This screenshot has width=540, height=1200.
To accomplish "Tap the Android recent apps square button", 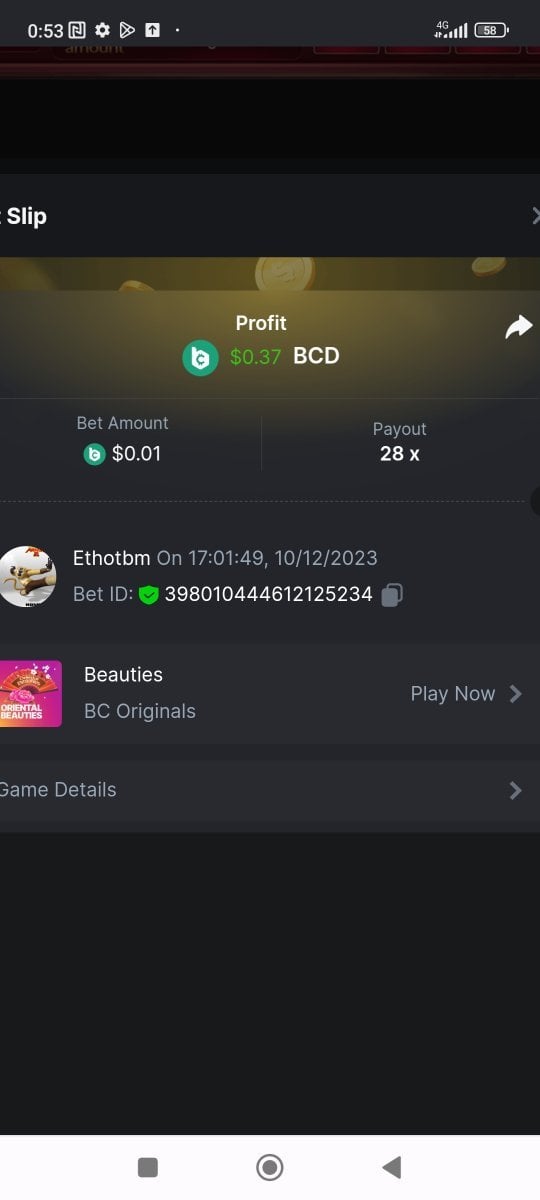I will point(148,1167).
